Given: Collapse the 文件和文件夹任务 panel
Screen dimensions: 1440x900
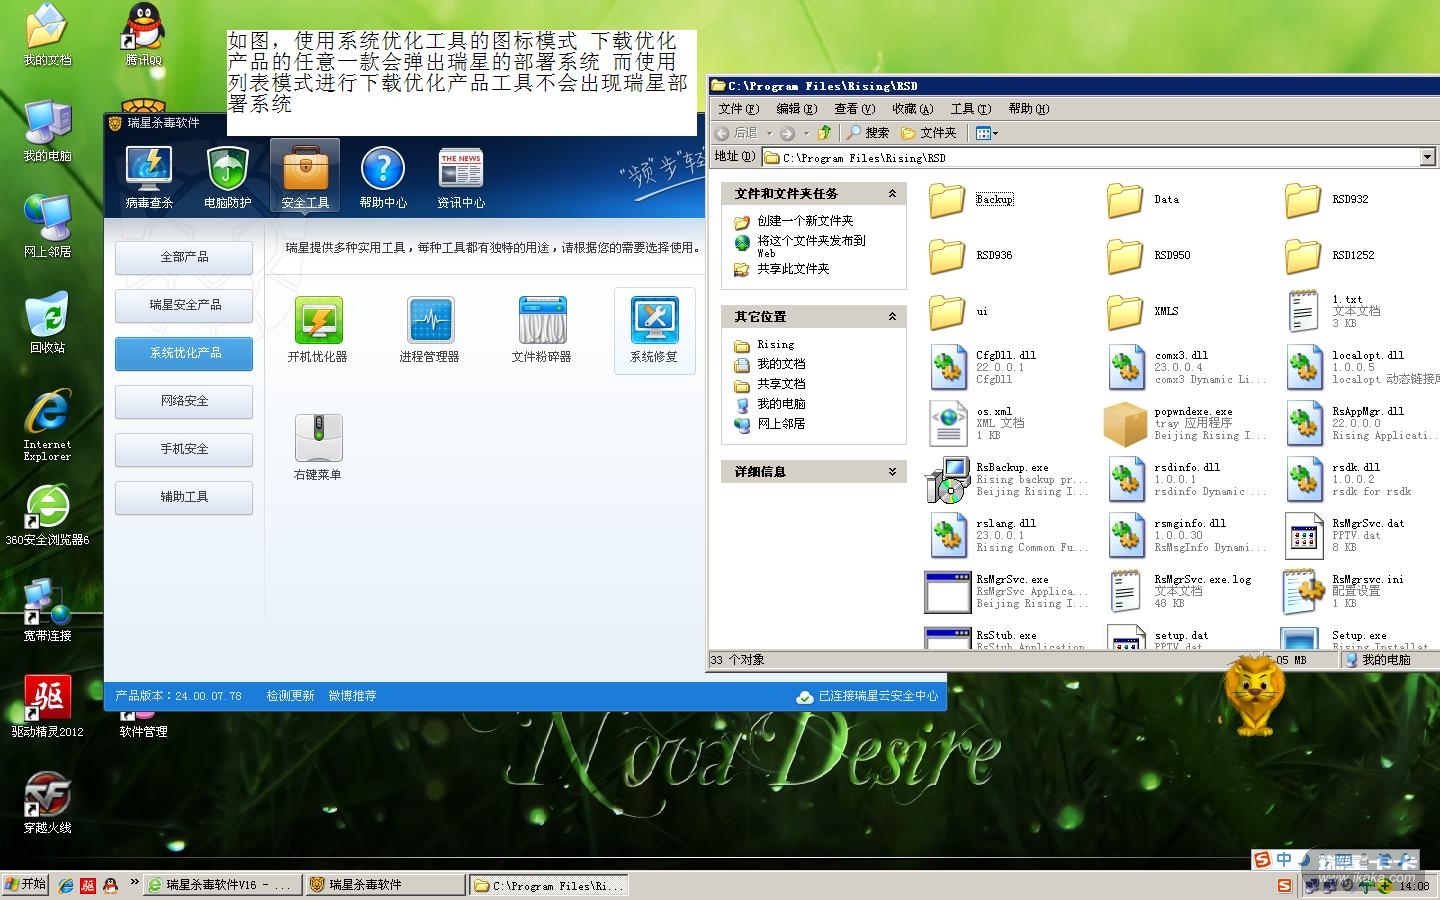Looking at the screenshot, I should coord(892,194).
